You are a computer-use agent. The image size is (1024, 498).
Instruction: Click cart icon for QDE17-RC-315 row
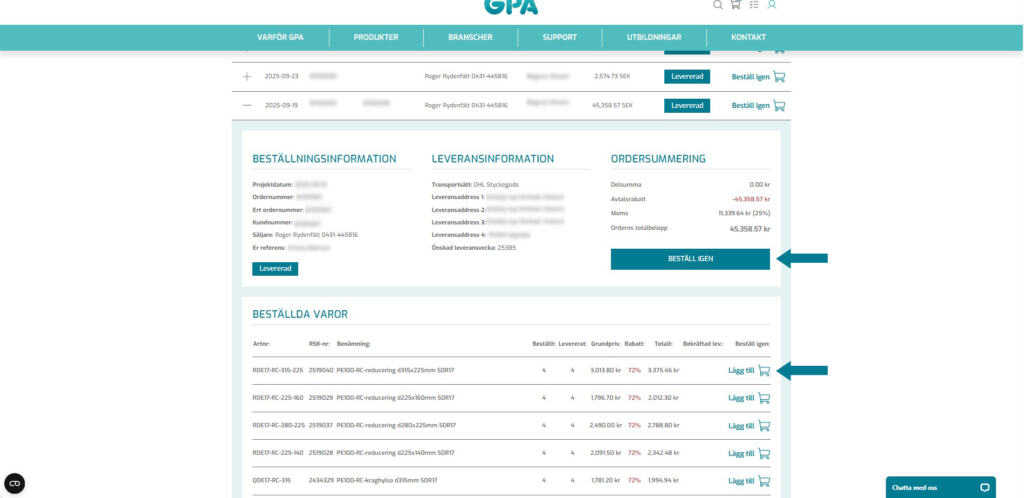click(764, 481)
